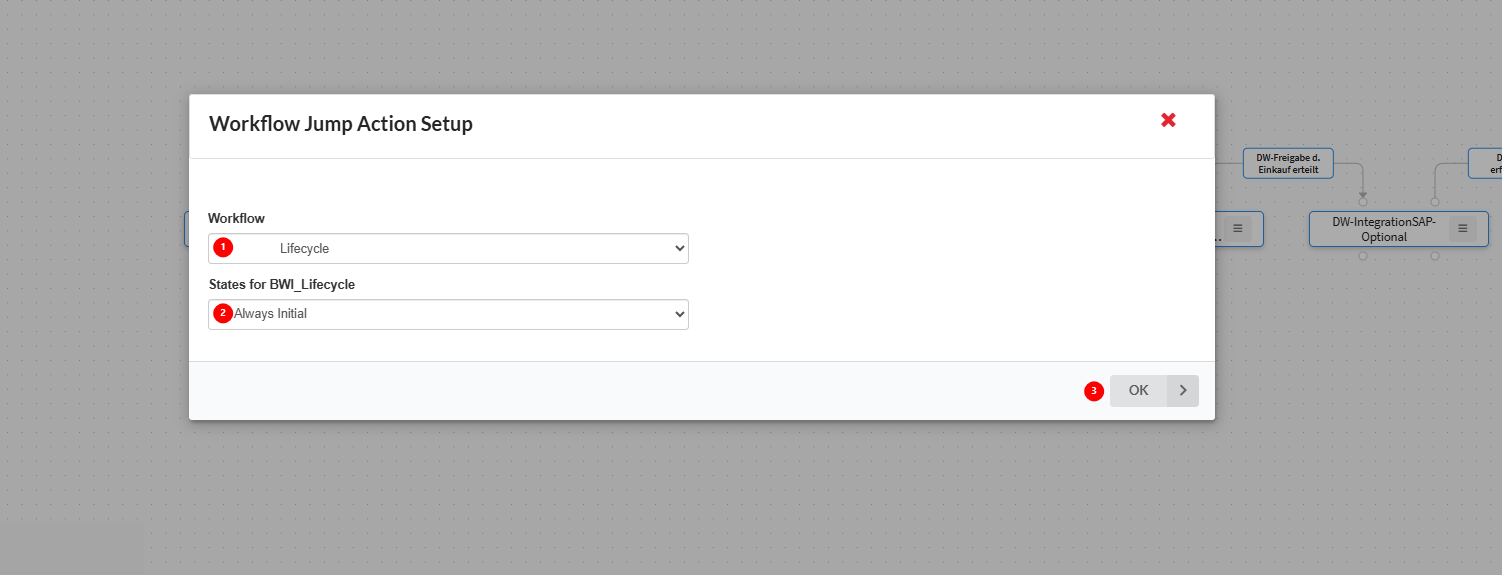Select the DW-IntegrationSAP-Optional node title
This screenshot has width=1502, height=575.
(1384, 229)
